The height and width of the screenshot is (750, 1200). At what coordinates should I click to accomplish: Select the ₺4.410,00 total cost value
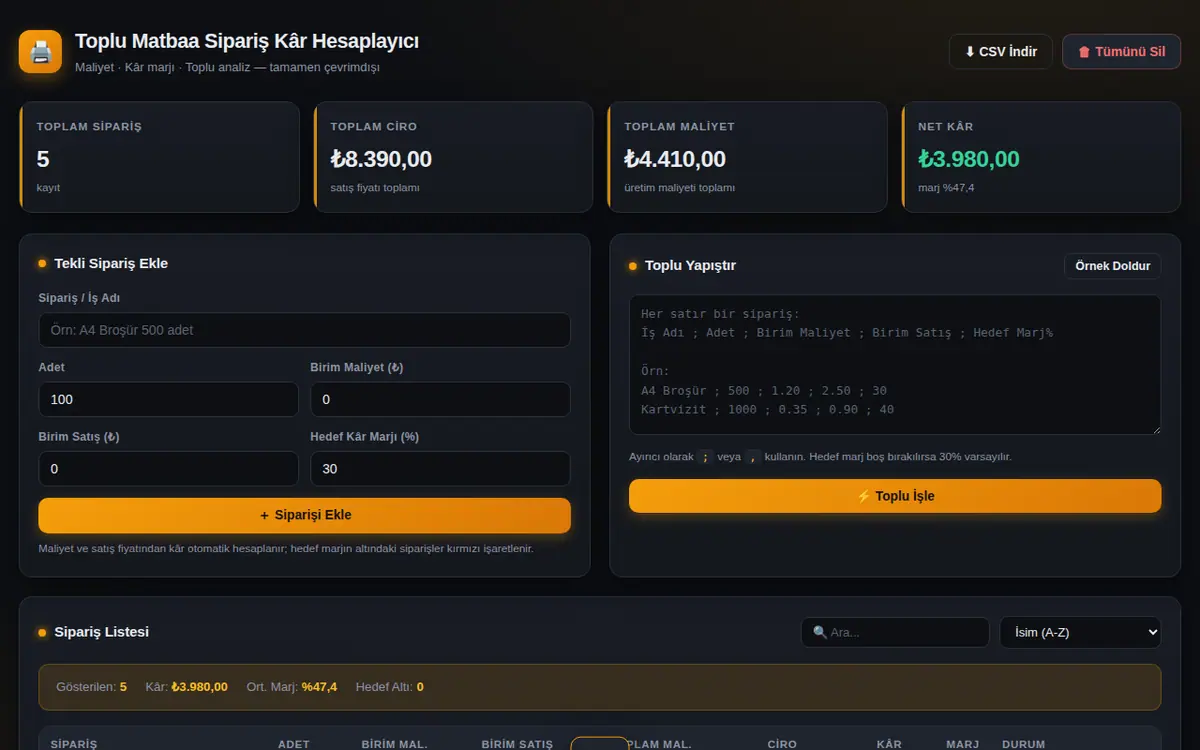pyautogui.click(x=675, y=159)
